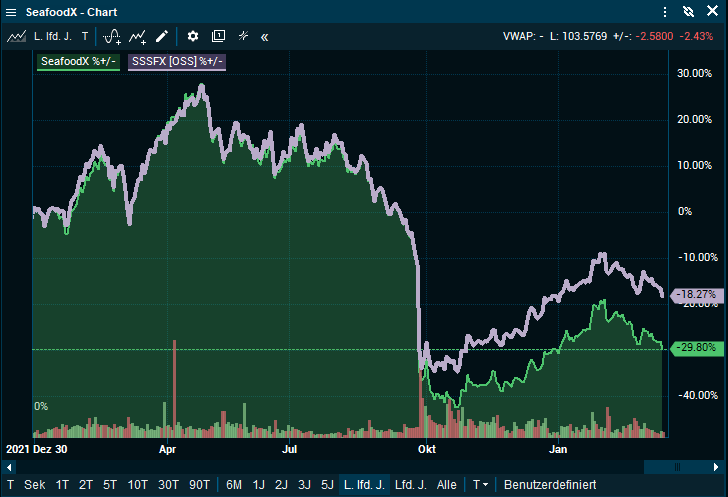Viewport: 728px width, 497px height.
Task: Toggle the SSSFX [OSS] %+/- legend series
Action: [177, 62]
